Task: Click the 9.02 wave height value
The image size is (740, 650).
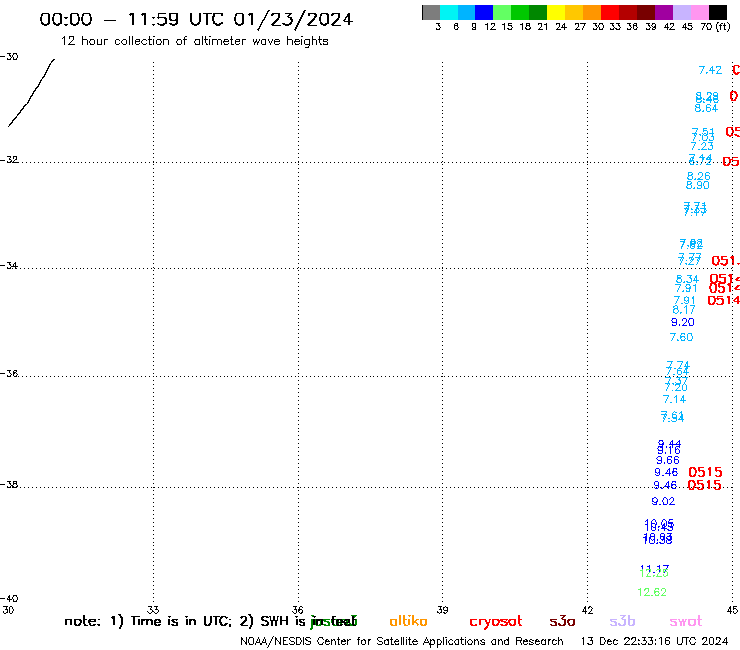Action: coord(663,501)
